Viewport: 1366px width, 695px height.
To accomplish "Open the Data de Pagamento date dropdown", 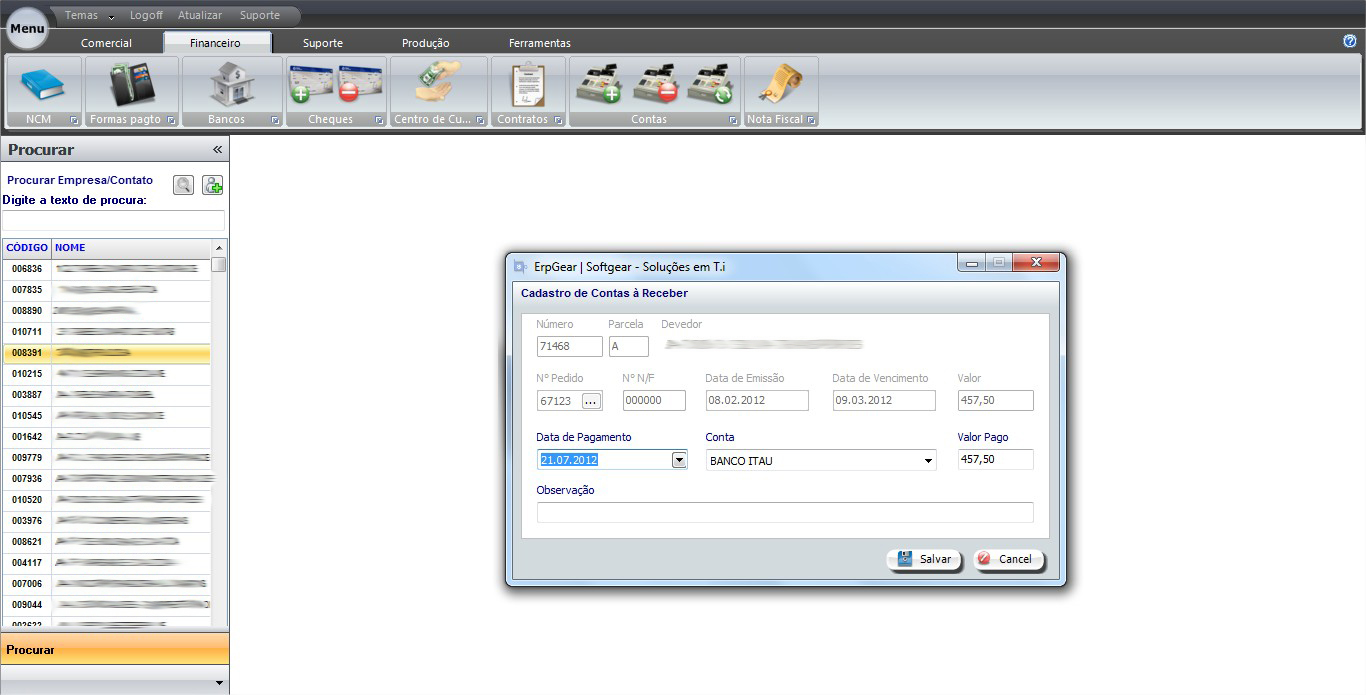I will (679, 460).
